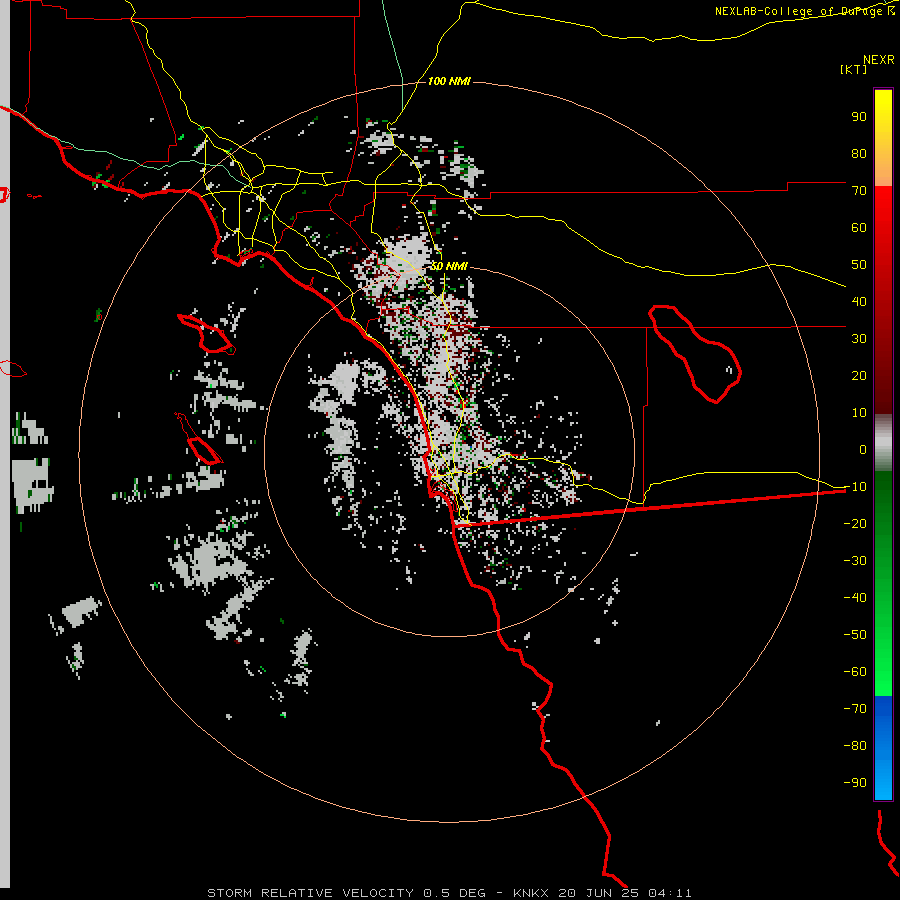Click the -70 value on the velocity scale
900x900 pixels.
tap(855, 709)
